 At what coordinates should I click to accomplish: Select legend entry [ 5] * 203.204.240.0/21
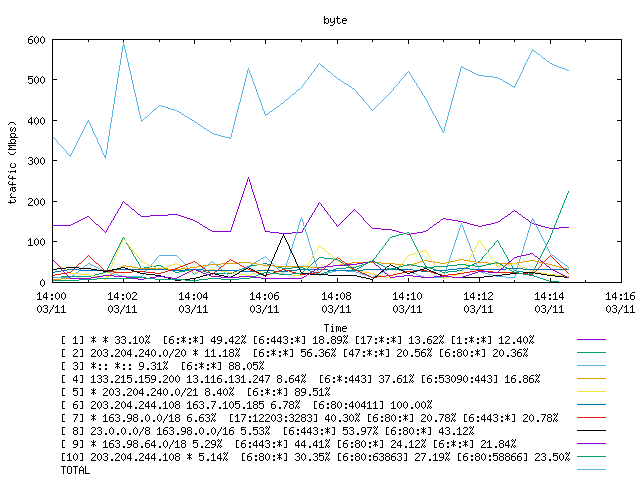pyautogui.click(x=196, y=392)
